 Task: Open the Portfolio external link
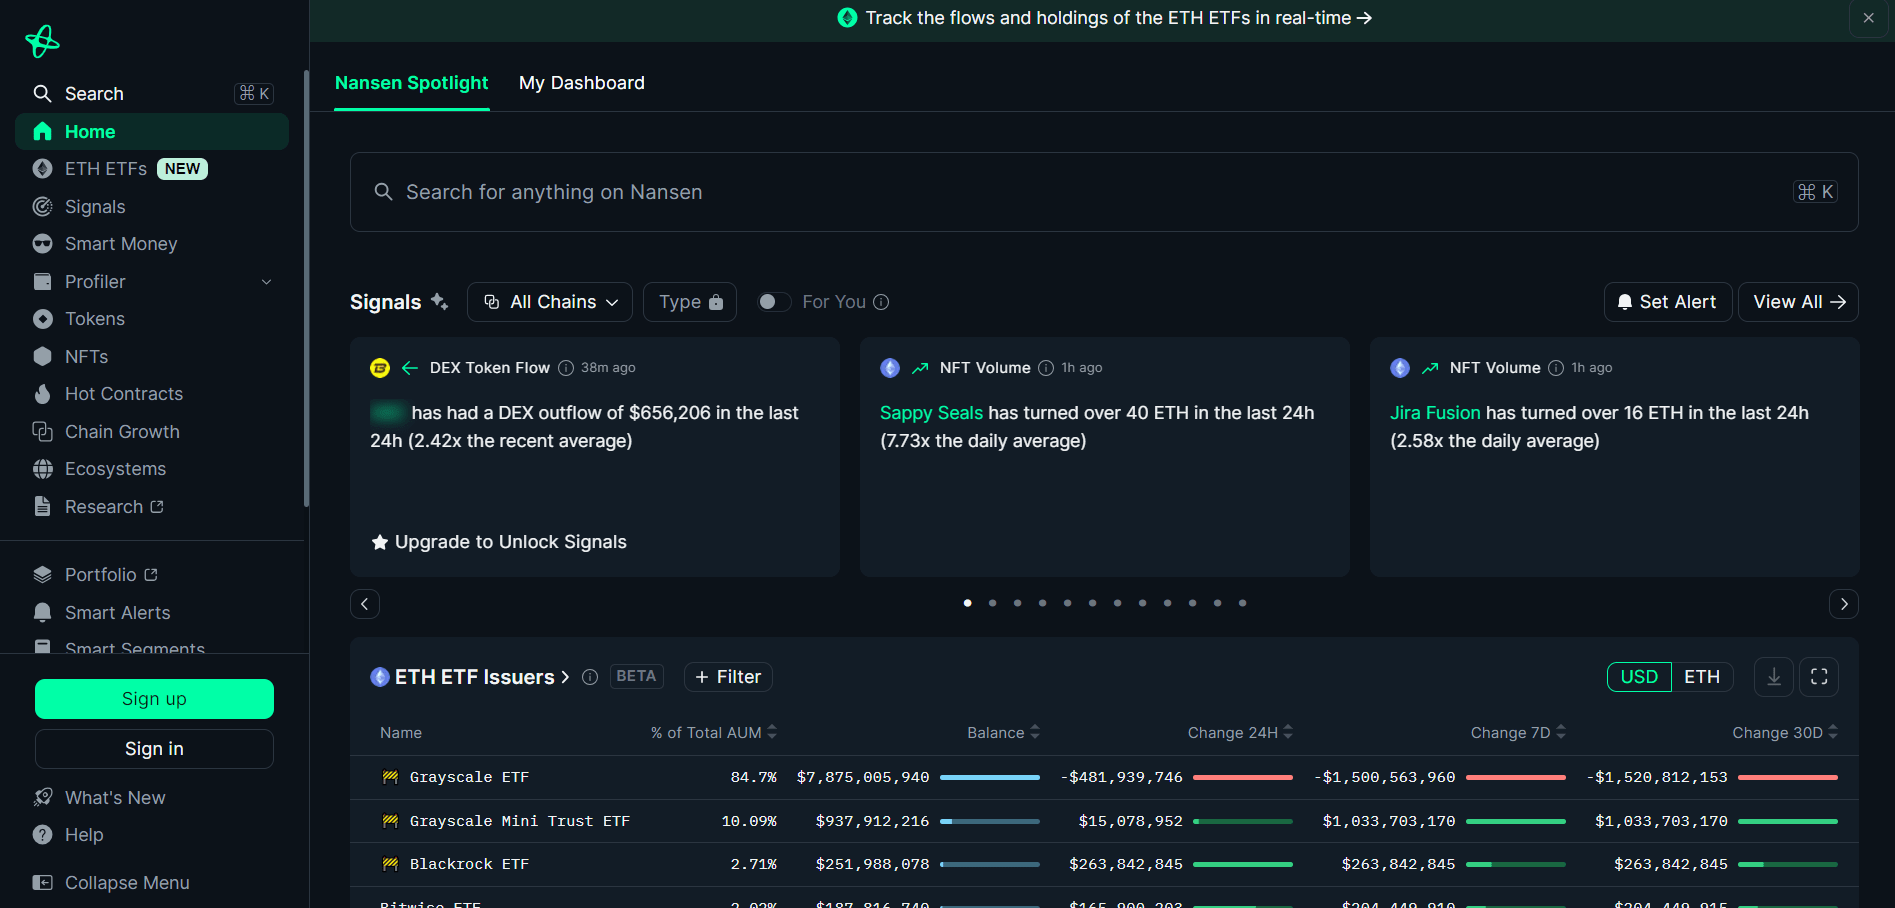(x=152, y=575)
